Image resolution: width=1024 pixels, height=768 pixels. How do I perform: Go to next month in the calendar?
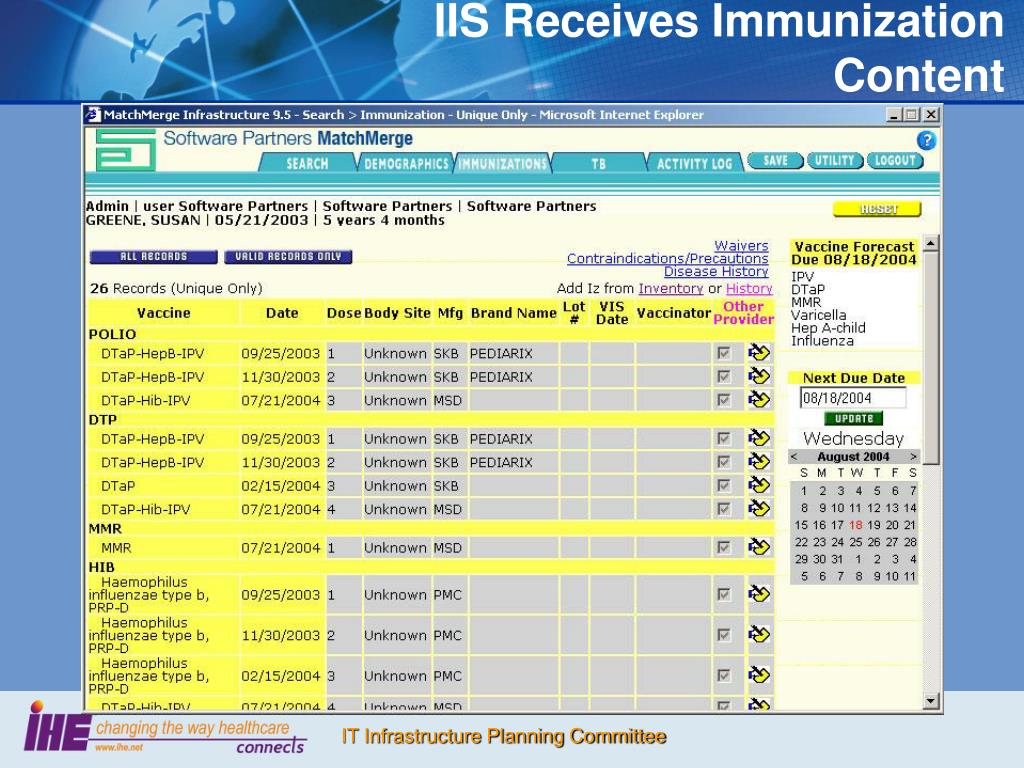913,456
